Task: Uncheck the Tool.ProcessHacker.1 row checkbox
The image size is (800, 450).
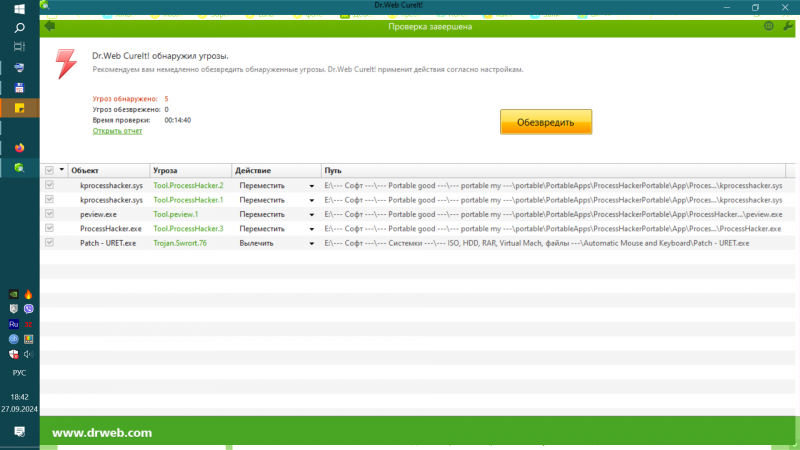Action: pos(49,199)
